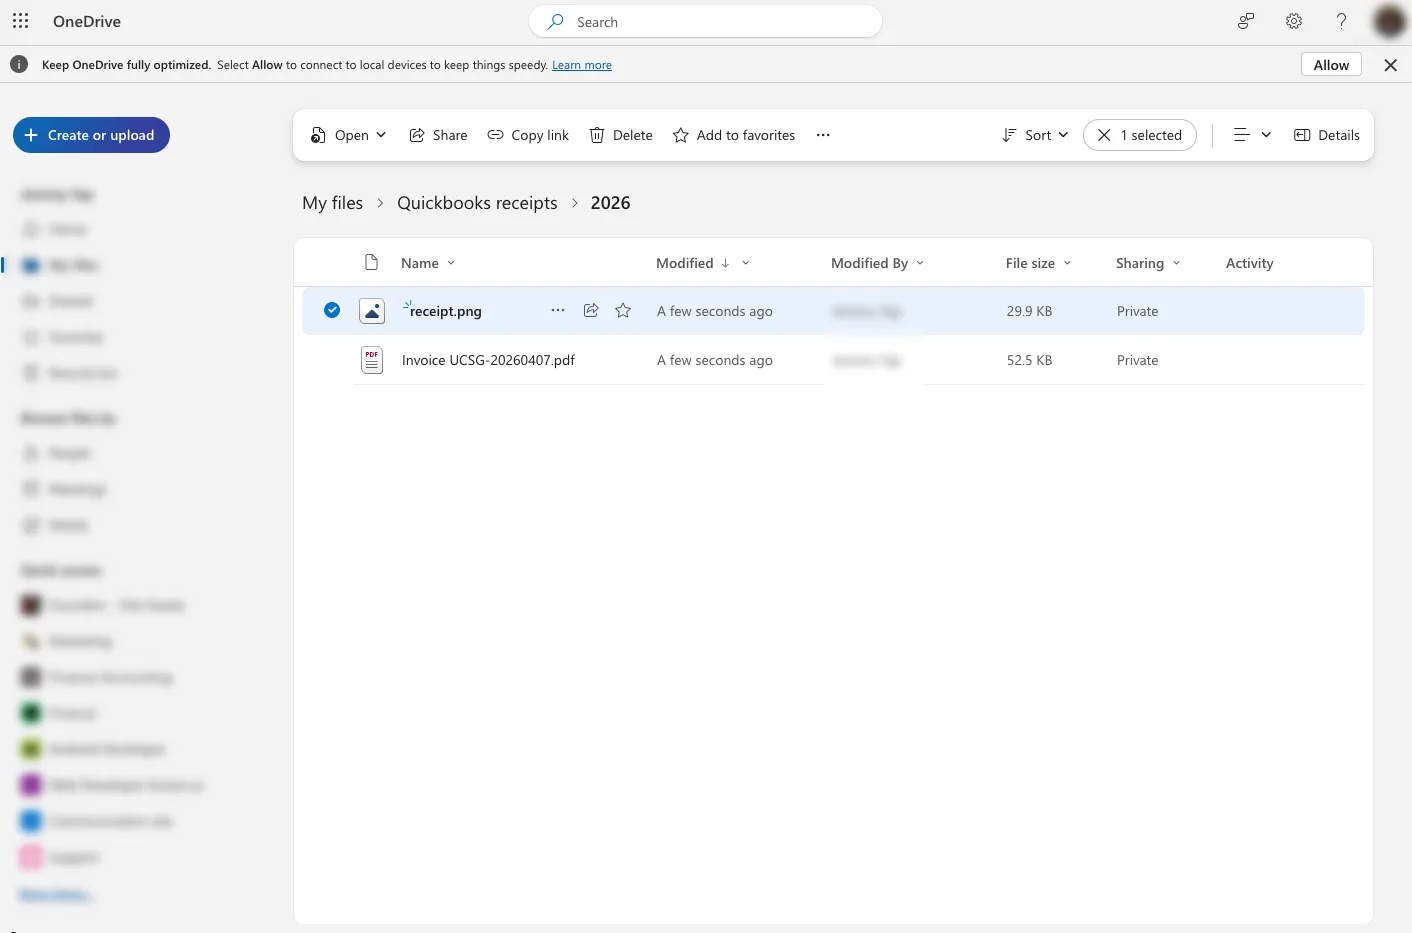Expand the Open dropdown arrow
Screen dimensions: 1412x933
[x=381, y=135]
